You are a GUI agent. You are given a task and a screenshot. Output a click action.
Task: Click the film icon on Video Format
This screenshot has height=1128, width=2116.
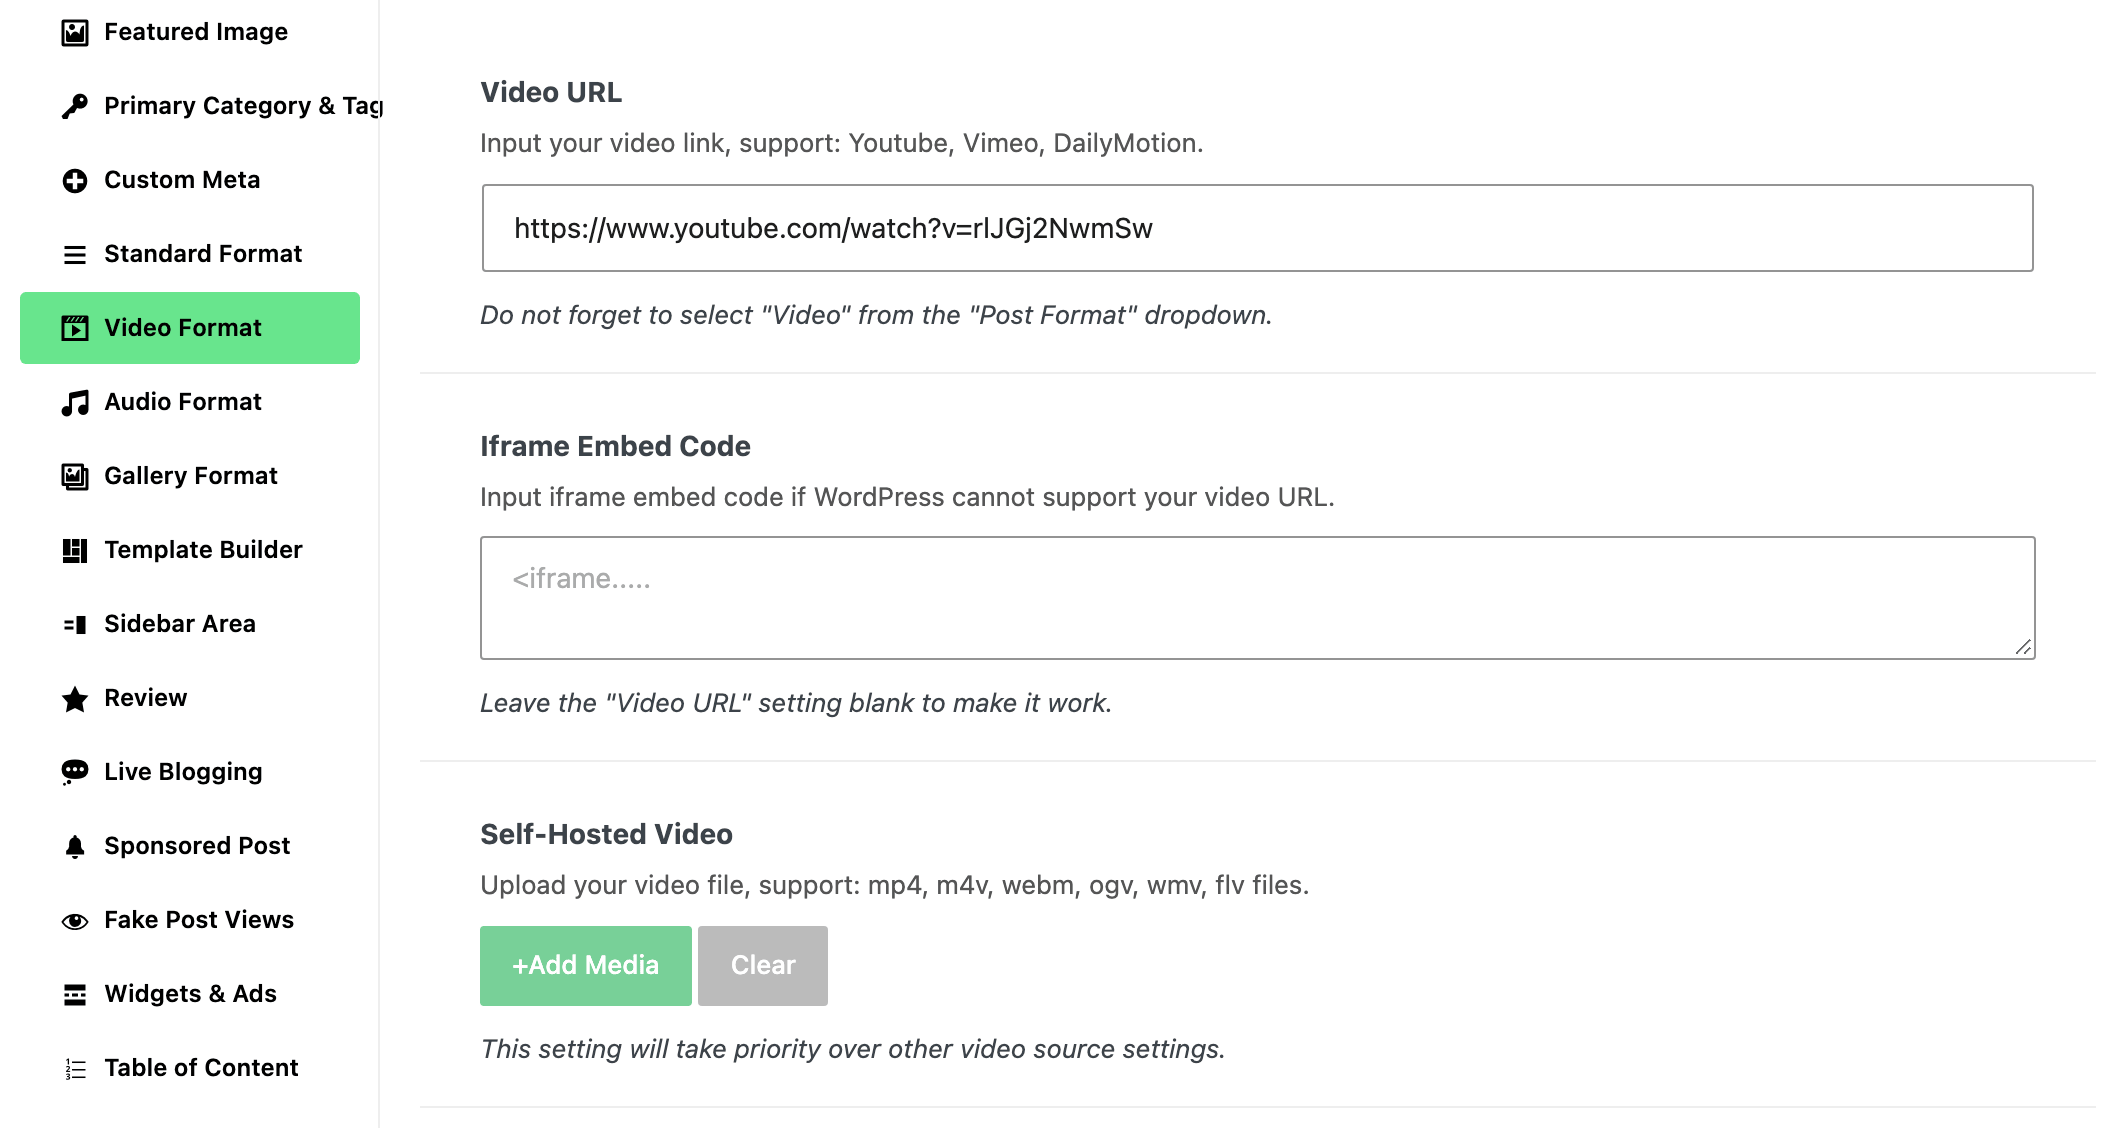[x=75, y=328]
